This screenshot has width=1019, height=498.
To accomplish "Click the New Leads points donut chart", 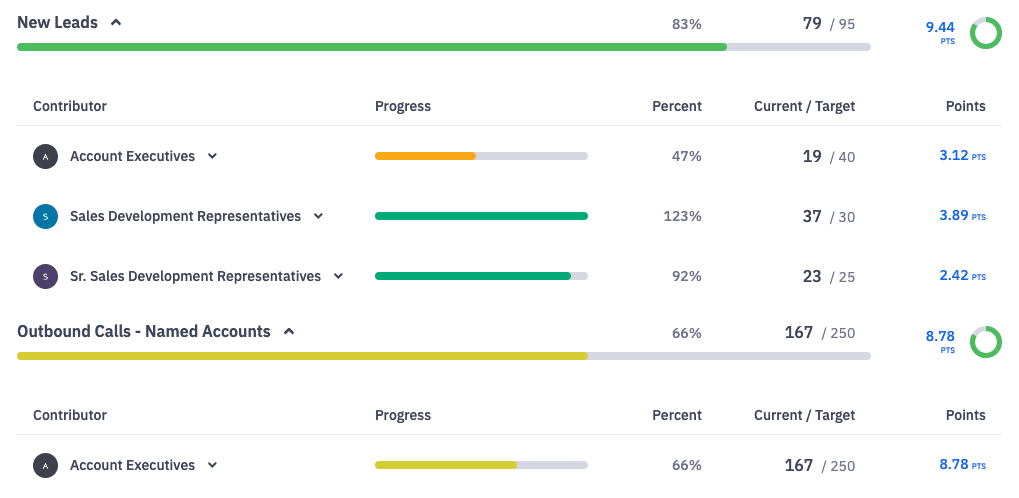I will 986,33.
